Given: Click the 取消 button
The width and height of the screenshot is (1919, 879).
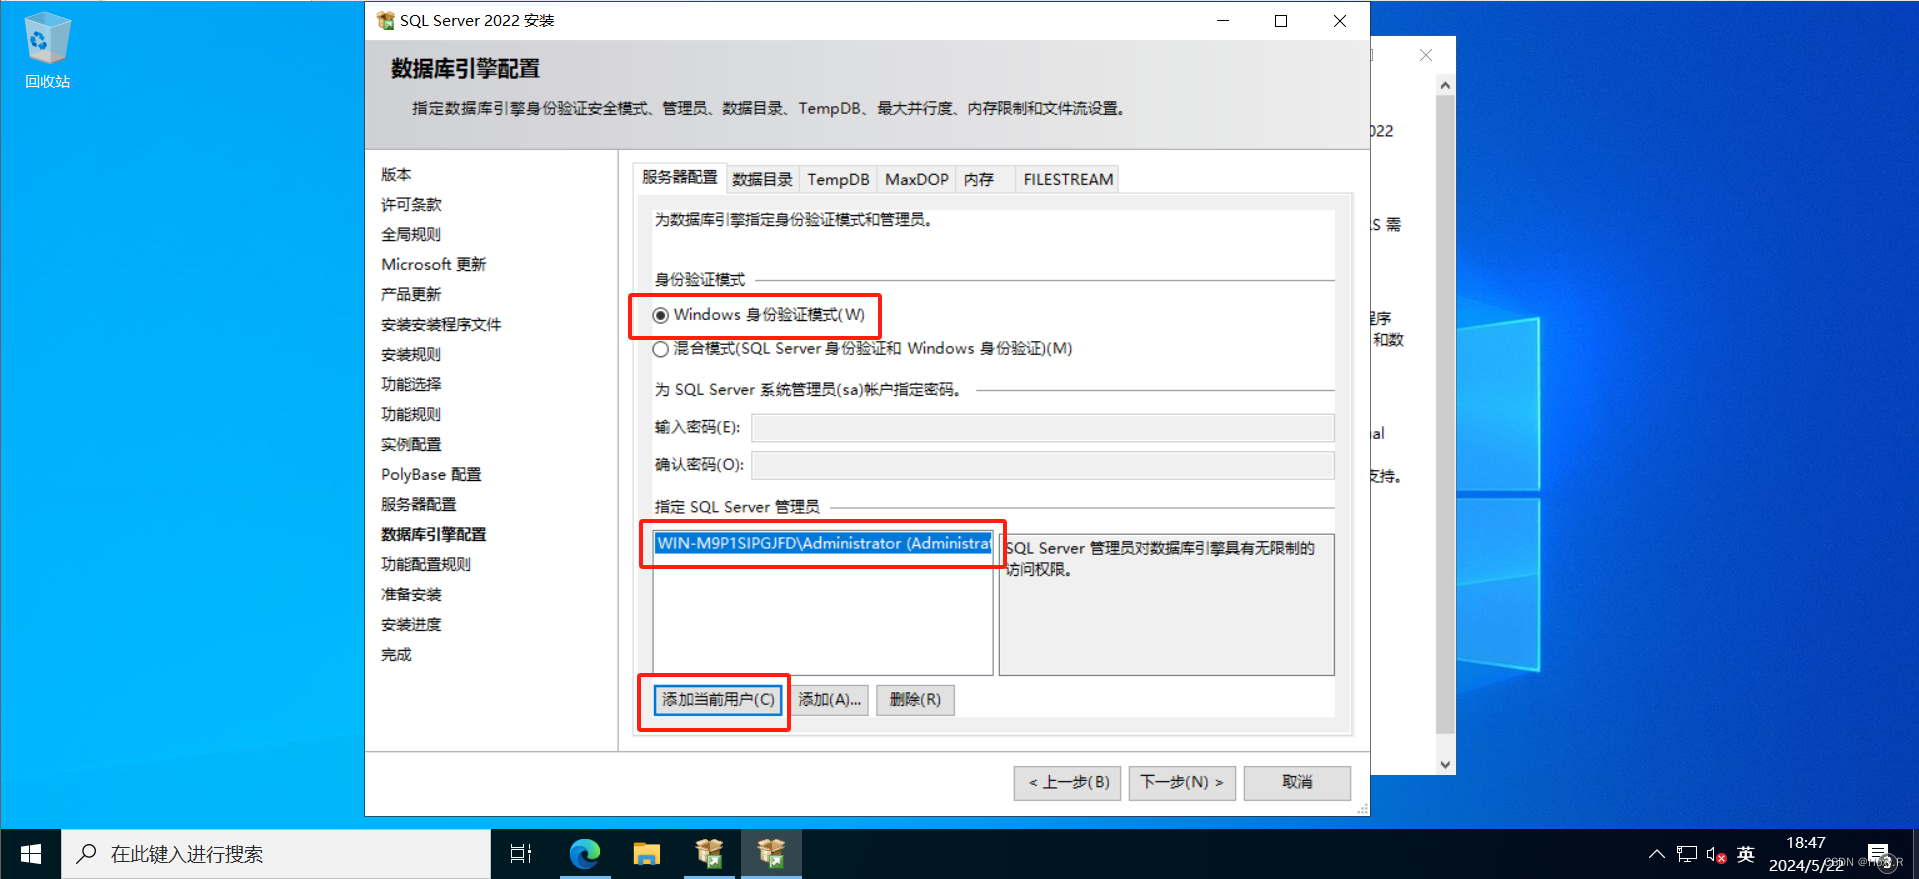Looking at the screenshot, I should click(1297, 783).
